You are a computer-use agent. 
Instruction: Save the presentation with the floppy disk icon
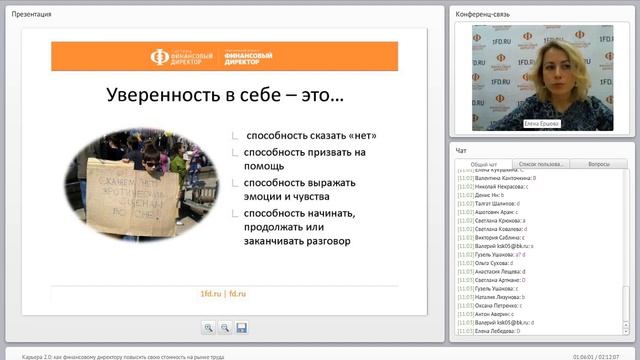click(242, 328)
